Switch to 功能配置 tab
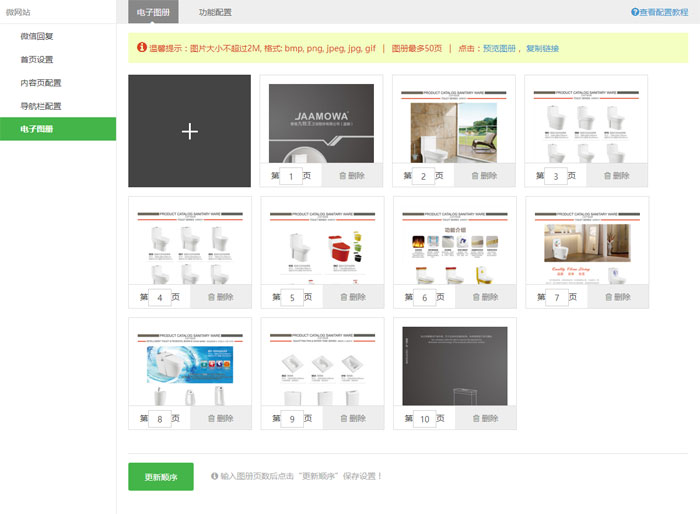The height and width of the screenshot is (514, 700). click(214, 12)
